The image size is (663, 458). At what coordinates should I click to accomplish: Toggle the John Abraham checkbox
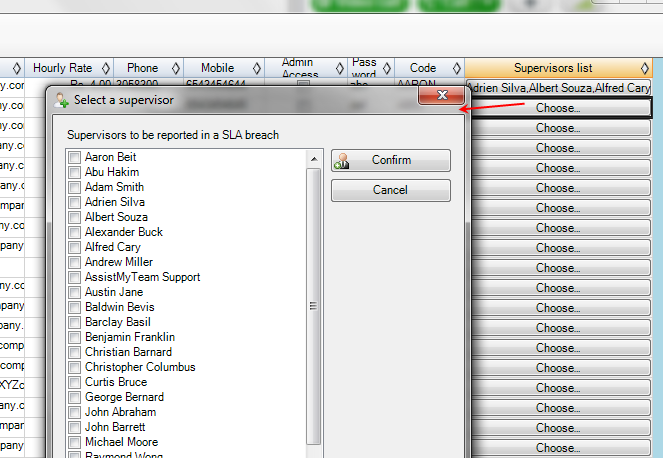click(74, 412)
